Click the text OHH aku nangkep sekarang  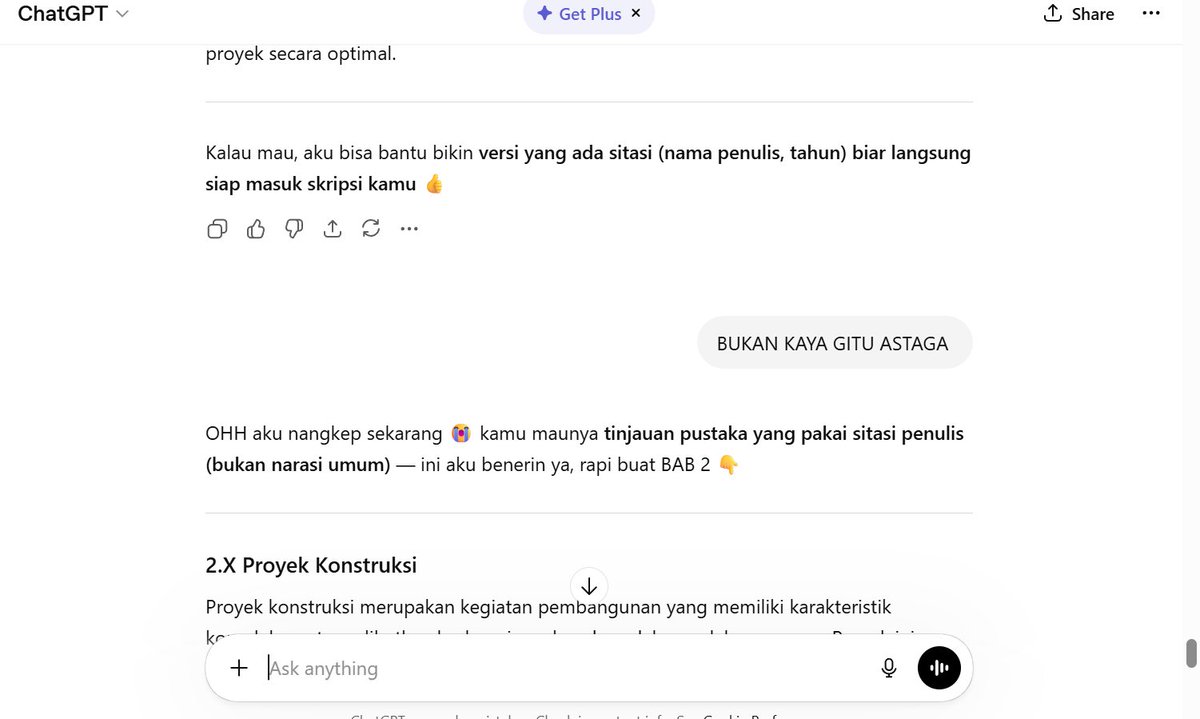pos(324,434)
